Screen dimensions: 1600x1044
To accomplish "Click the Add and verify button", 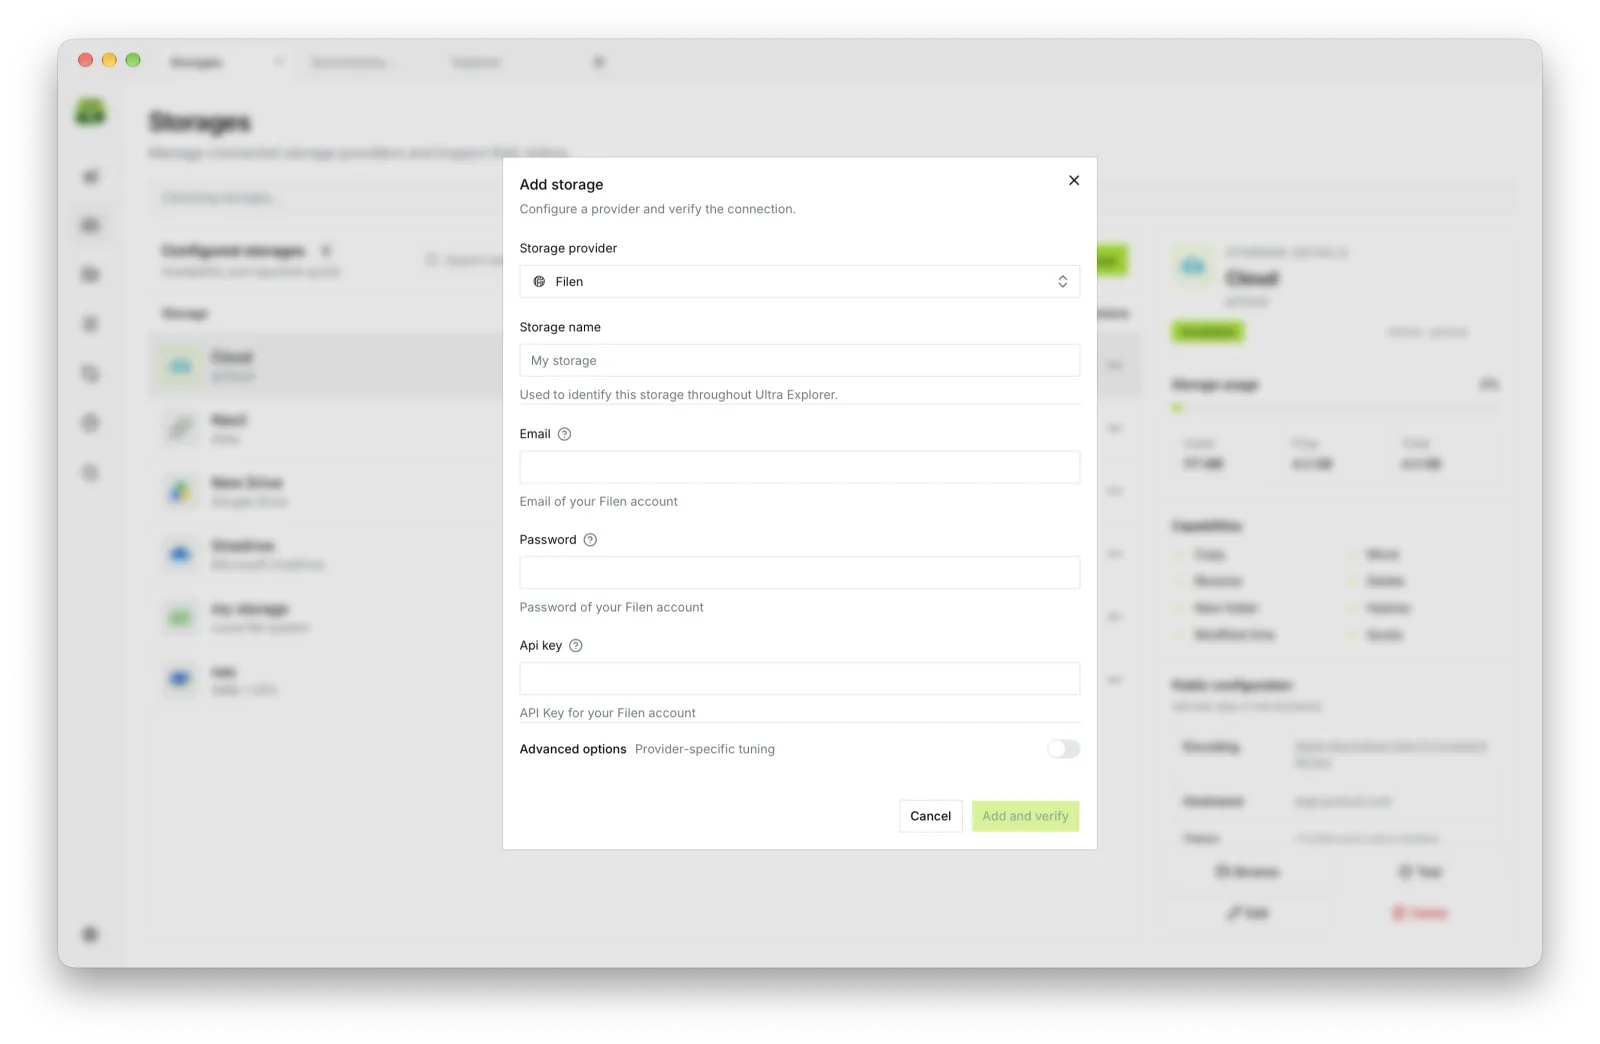I will pos(1025,816).
